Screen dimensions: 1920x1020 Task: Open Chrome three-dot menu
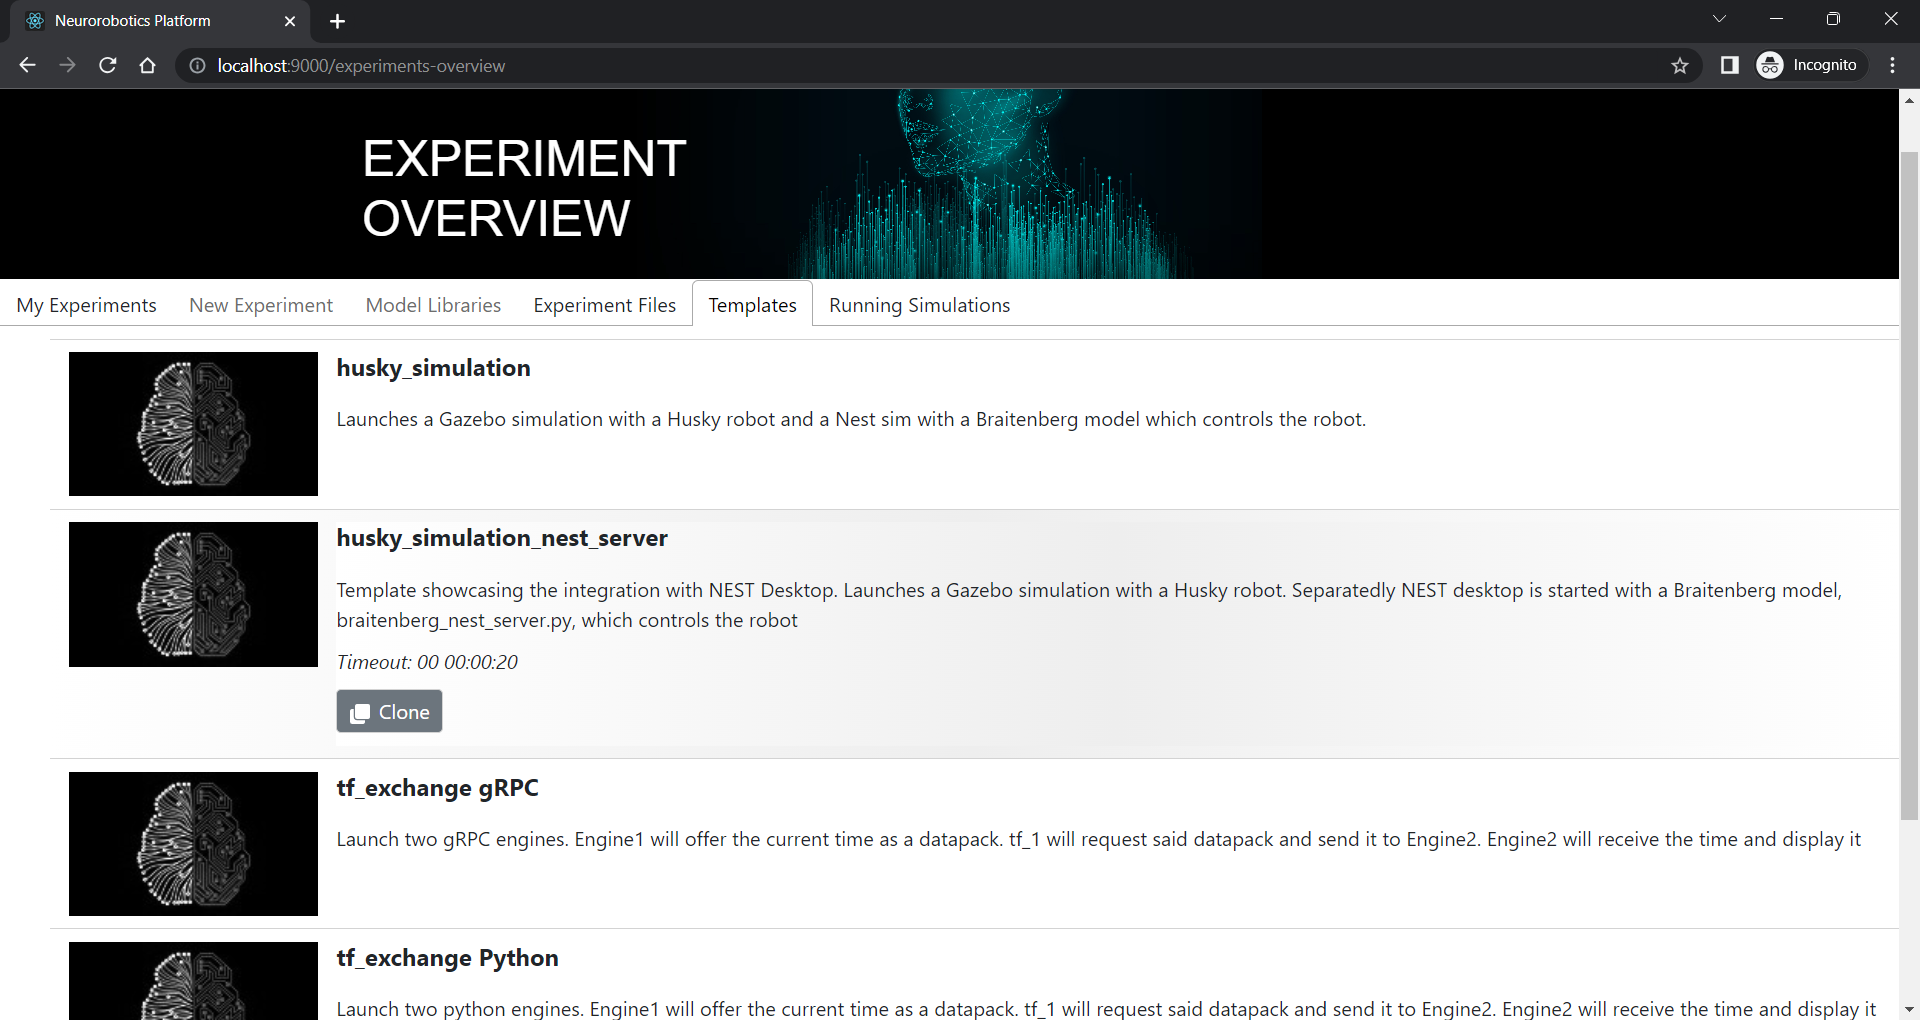1893,65
